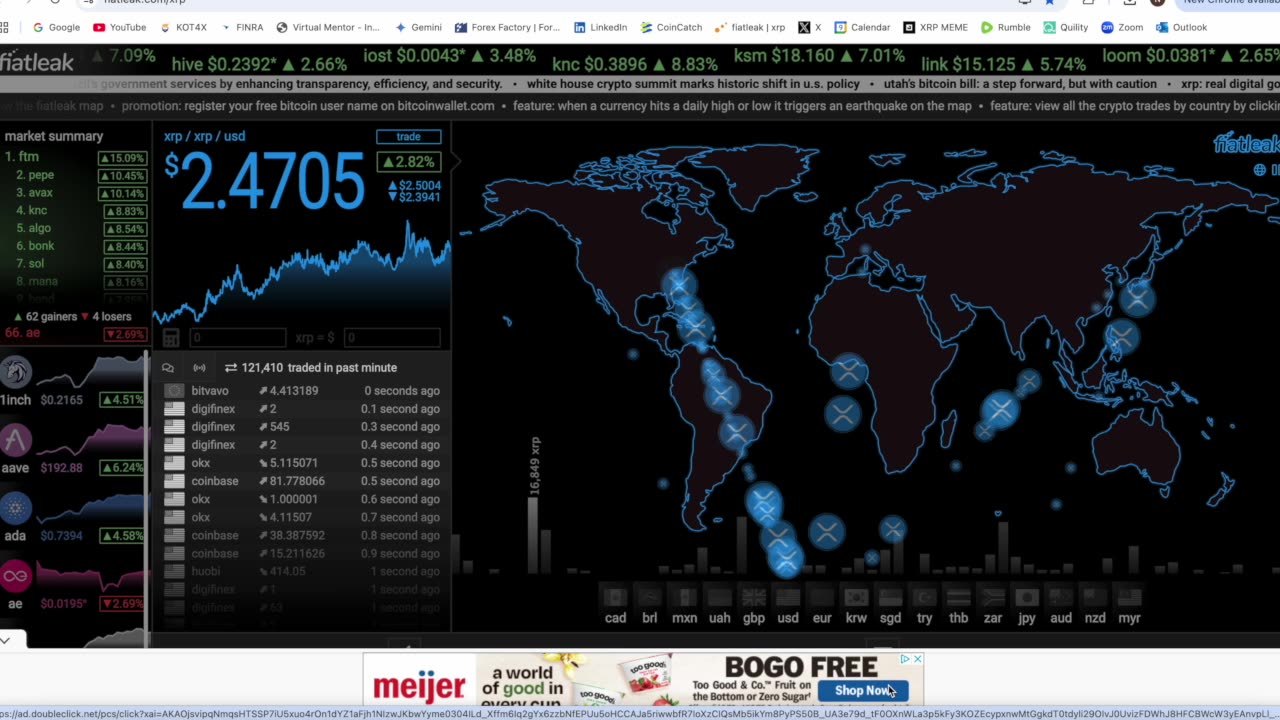This screenshot has height=720, width=1280.
Task: Click the trade button
Action: pos(408,136)
